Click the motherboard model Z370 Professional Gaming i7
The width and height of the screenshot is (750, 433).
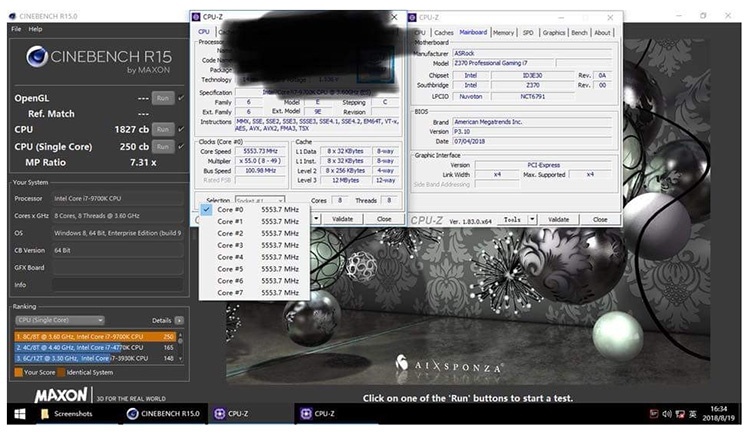[x=503, y=63]
